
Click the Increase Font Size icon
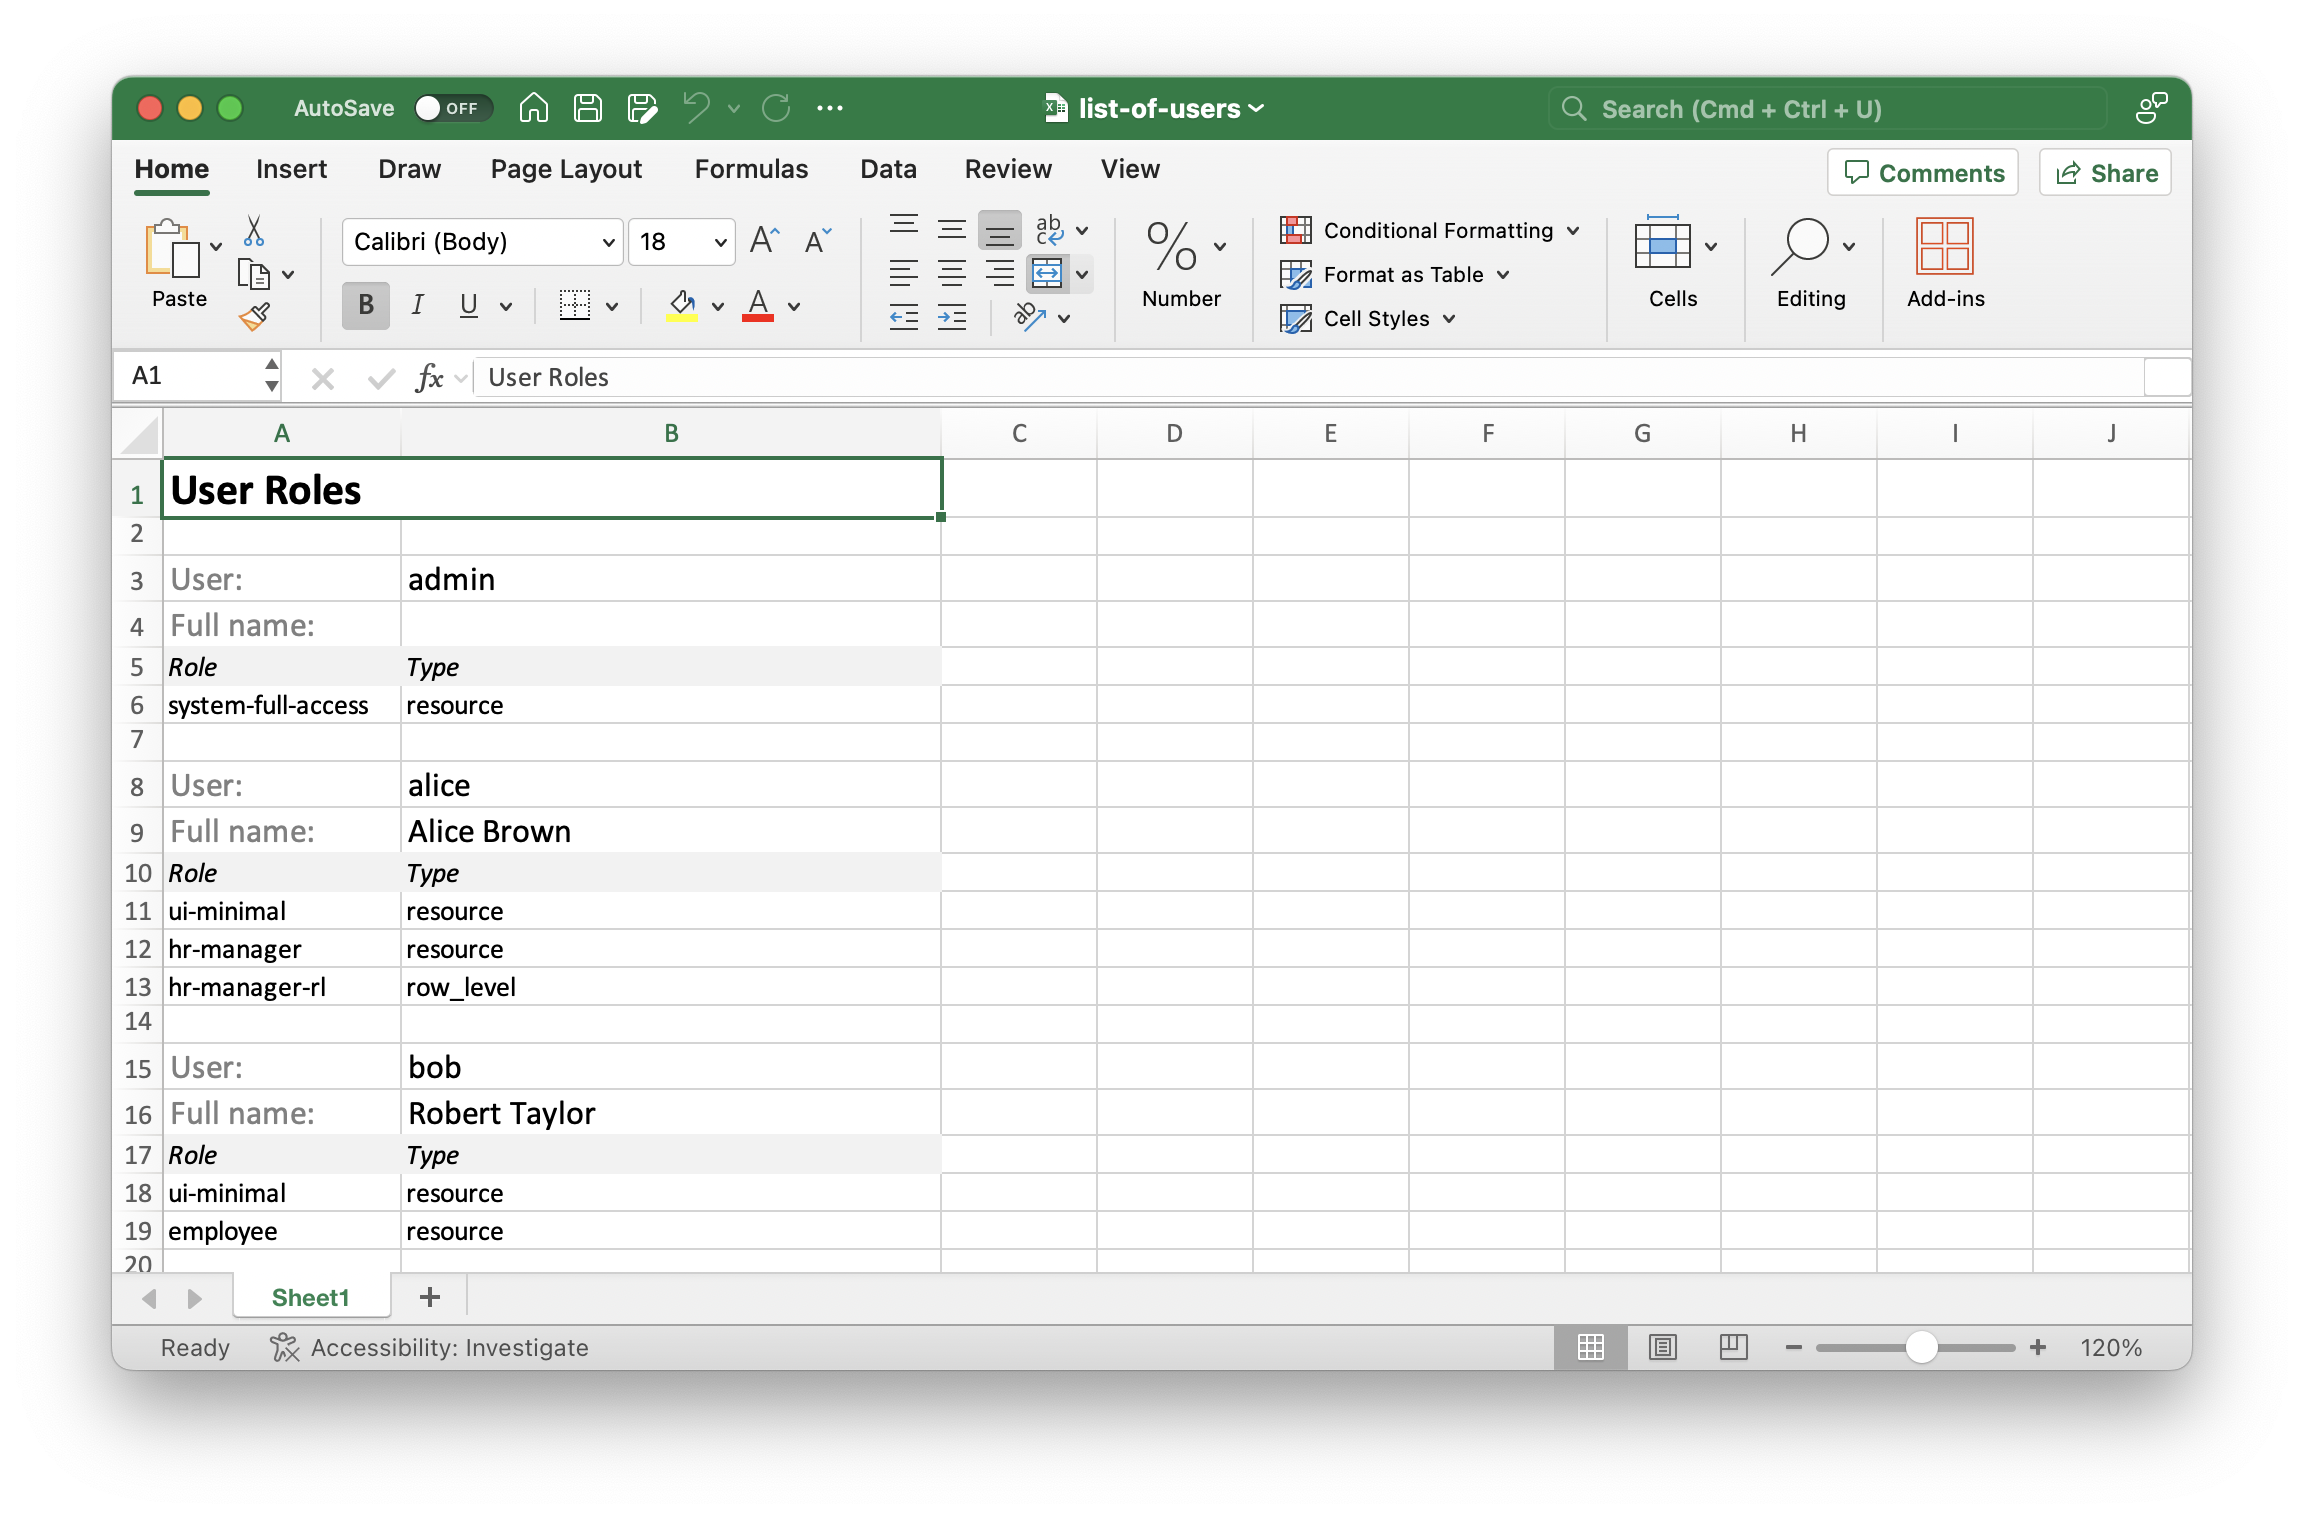pyautogui.click(x=764, y=241)
